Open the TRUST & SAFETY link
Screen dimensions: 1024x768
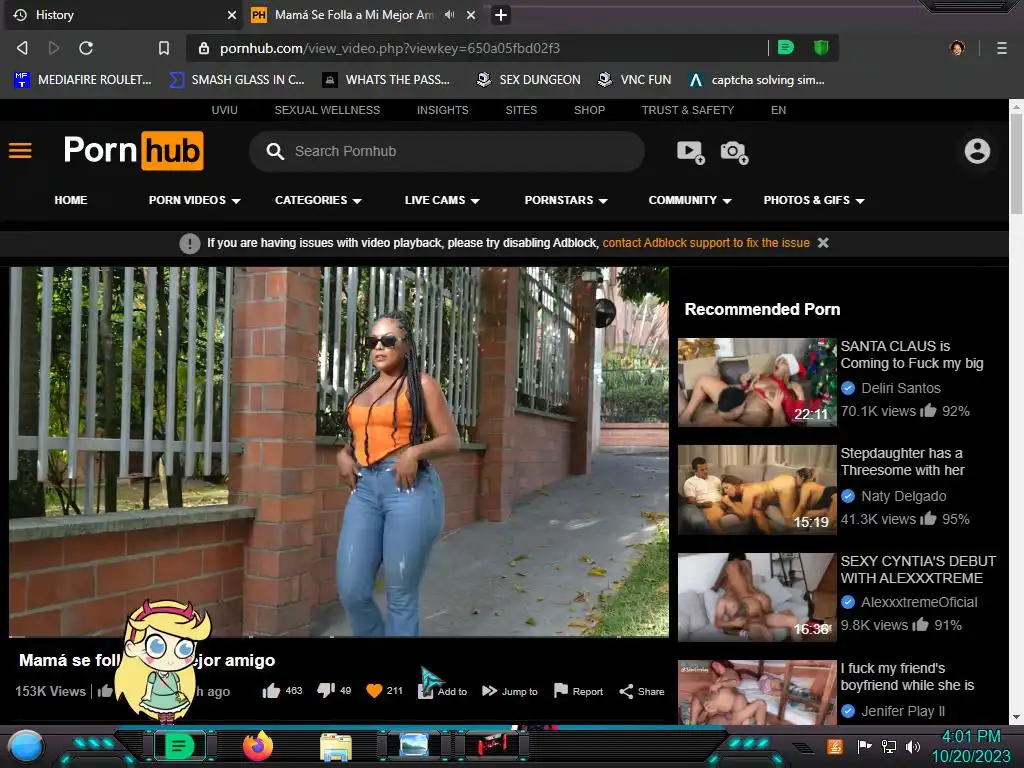click(x=688, y=110)
